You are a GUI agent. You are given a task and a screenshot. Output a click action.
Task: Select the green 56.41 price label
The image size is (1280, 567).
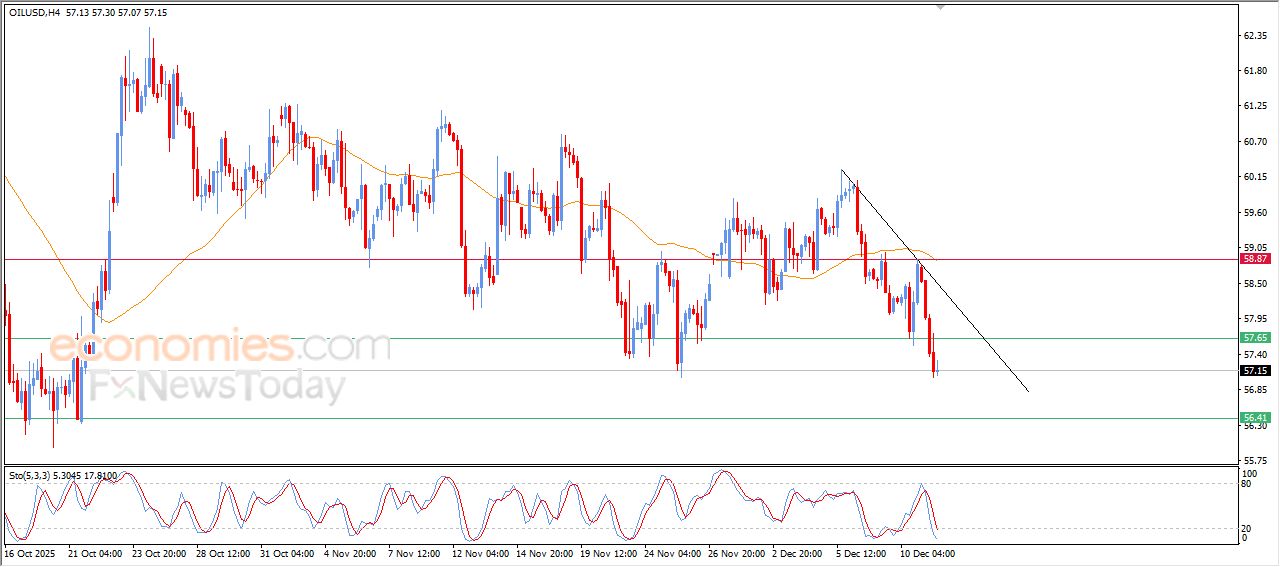coord(1254,418)
